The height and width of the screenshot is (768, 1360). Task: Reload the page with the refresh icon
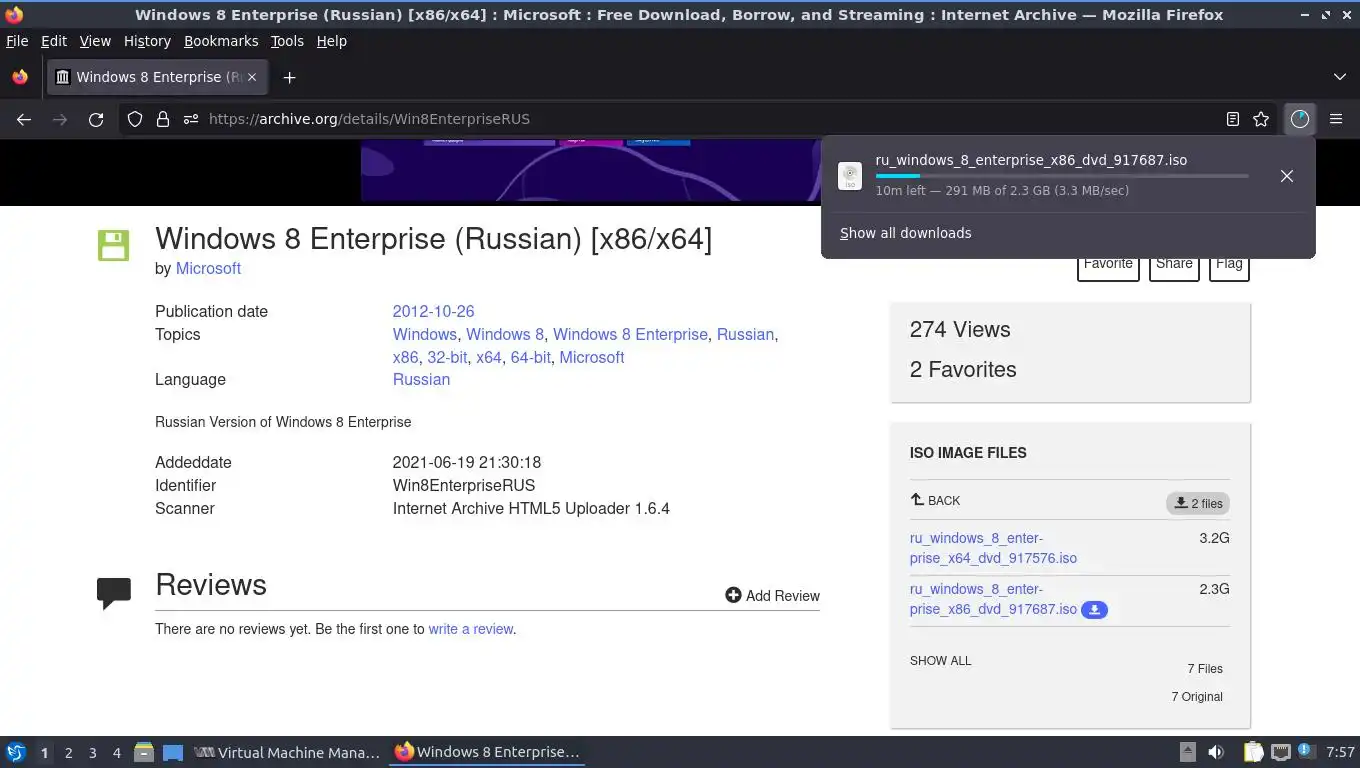click(96, 119)
